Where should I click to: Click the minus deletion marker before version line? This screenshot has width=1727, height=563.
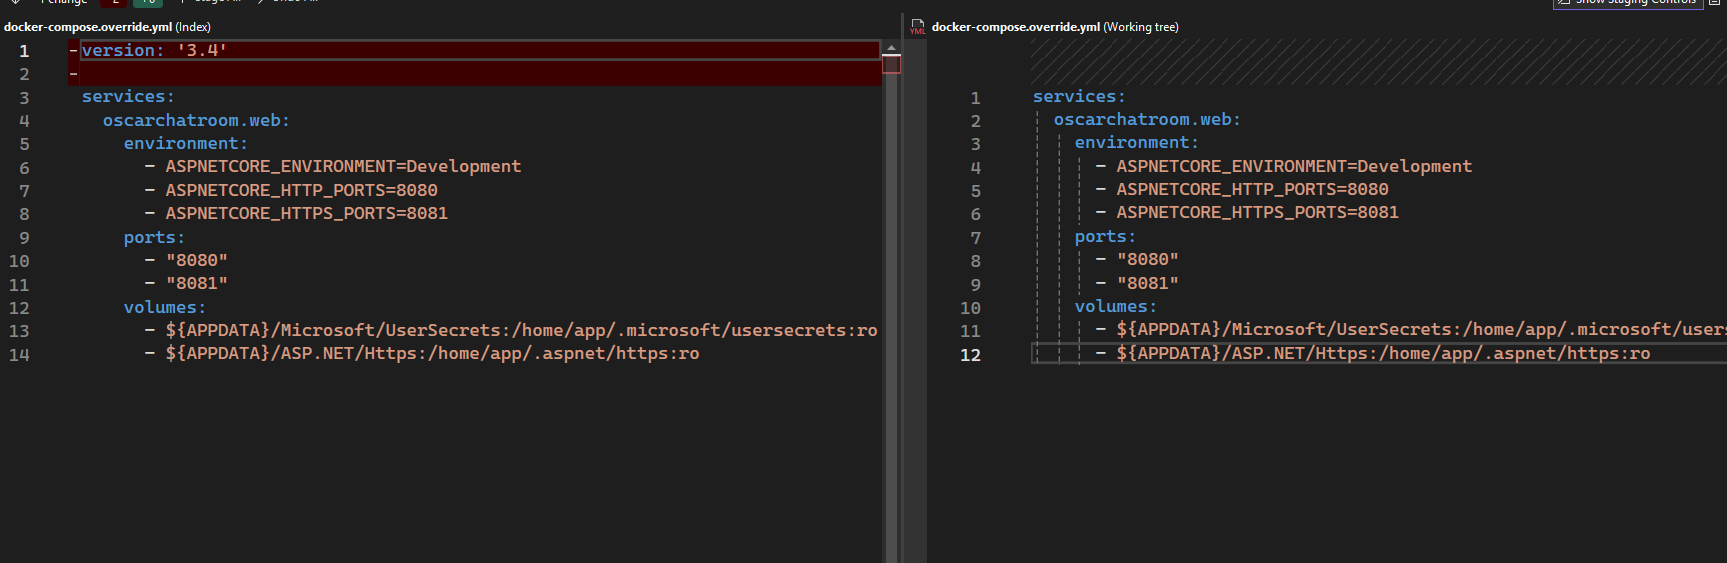click(73, 50)
